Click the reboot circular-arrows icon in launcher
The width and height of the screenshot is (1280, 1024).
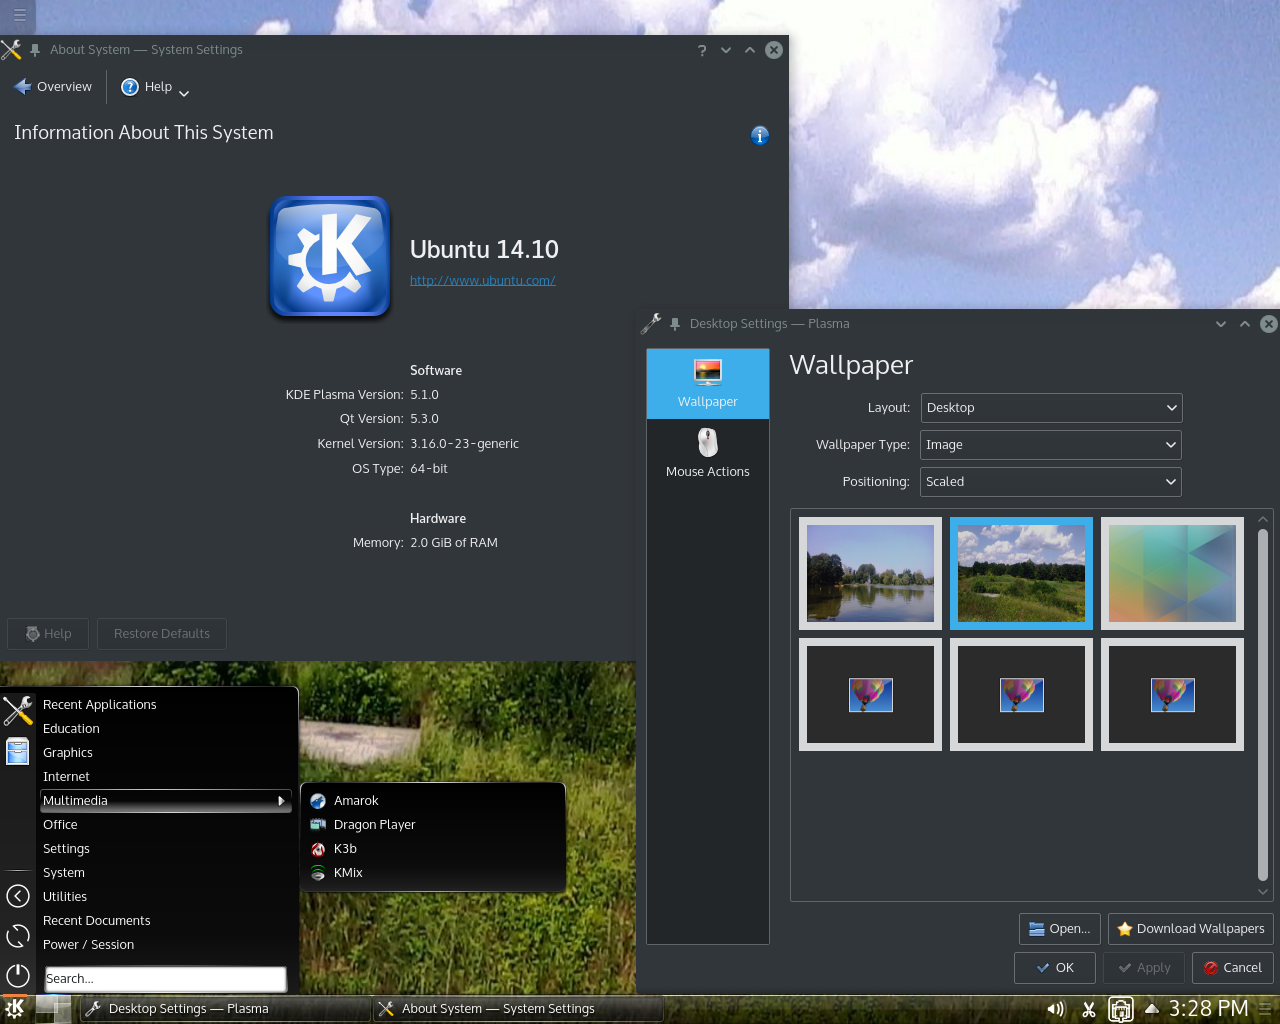[18, 936]
